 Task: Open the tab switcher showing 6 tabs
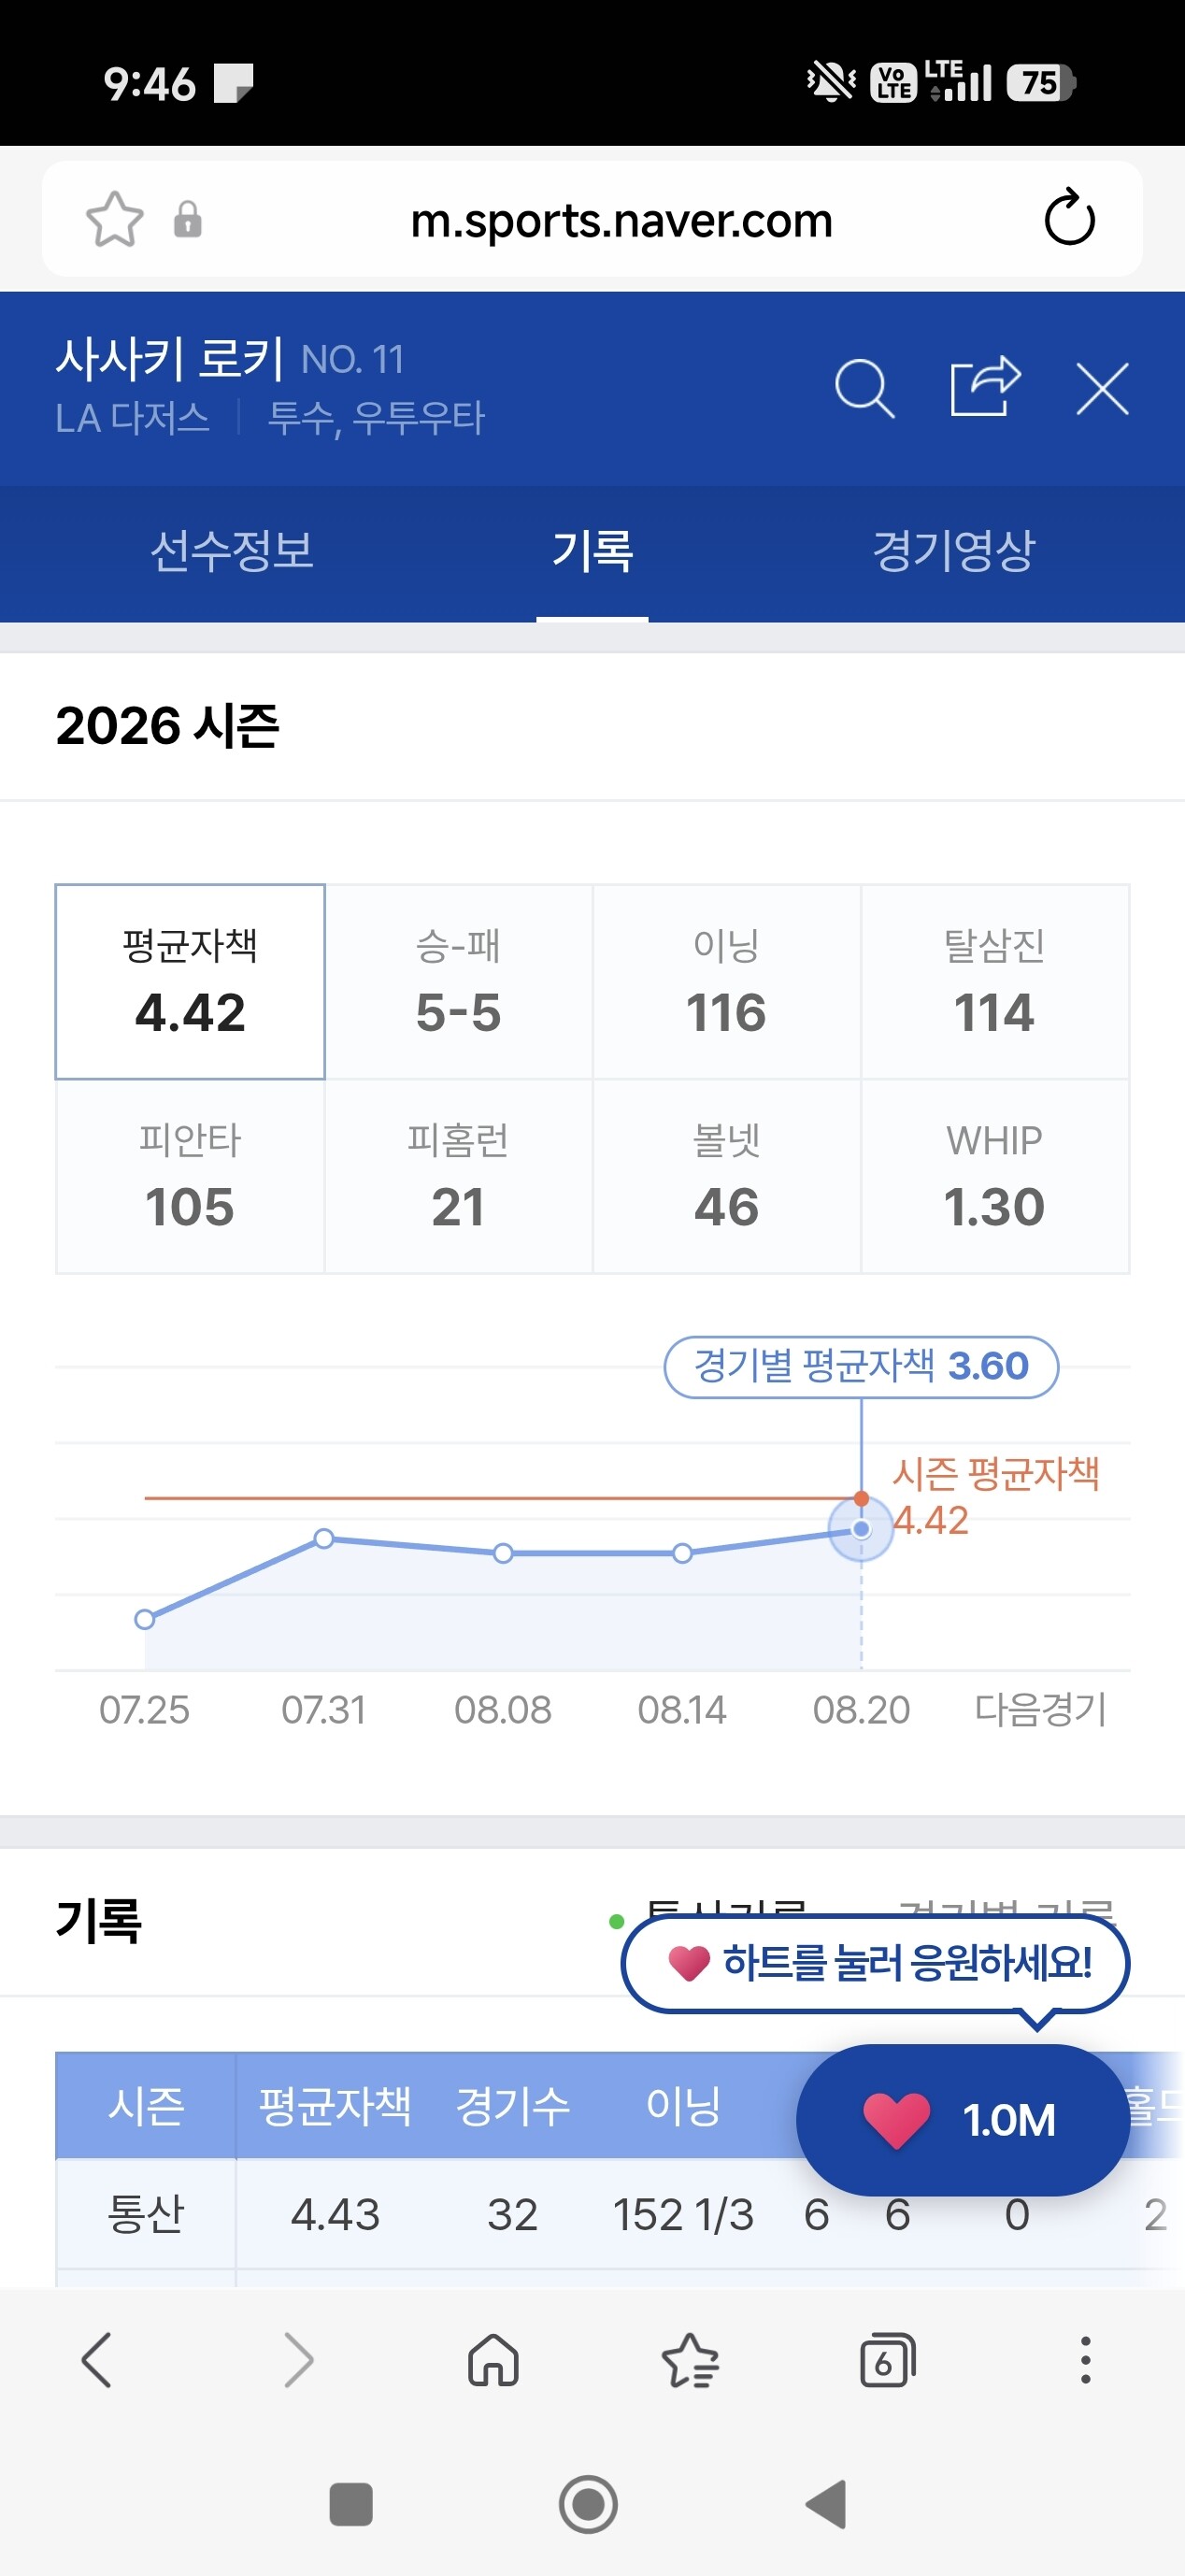[887, 2360]
